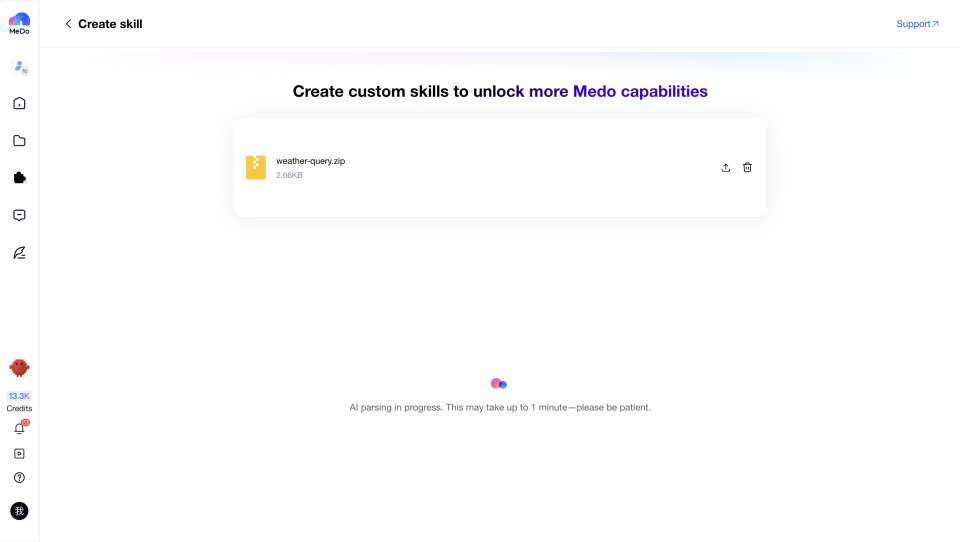
Task: Click the 2.66KB file size text
Action: click(x=289, y=175)
